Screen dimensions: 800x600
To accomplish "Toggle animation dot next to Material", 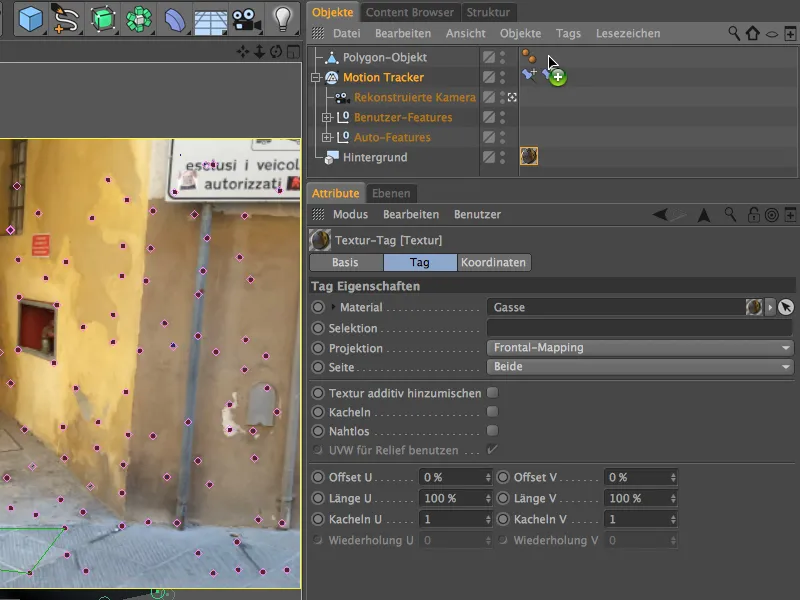I will point(318,307).
